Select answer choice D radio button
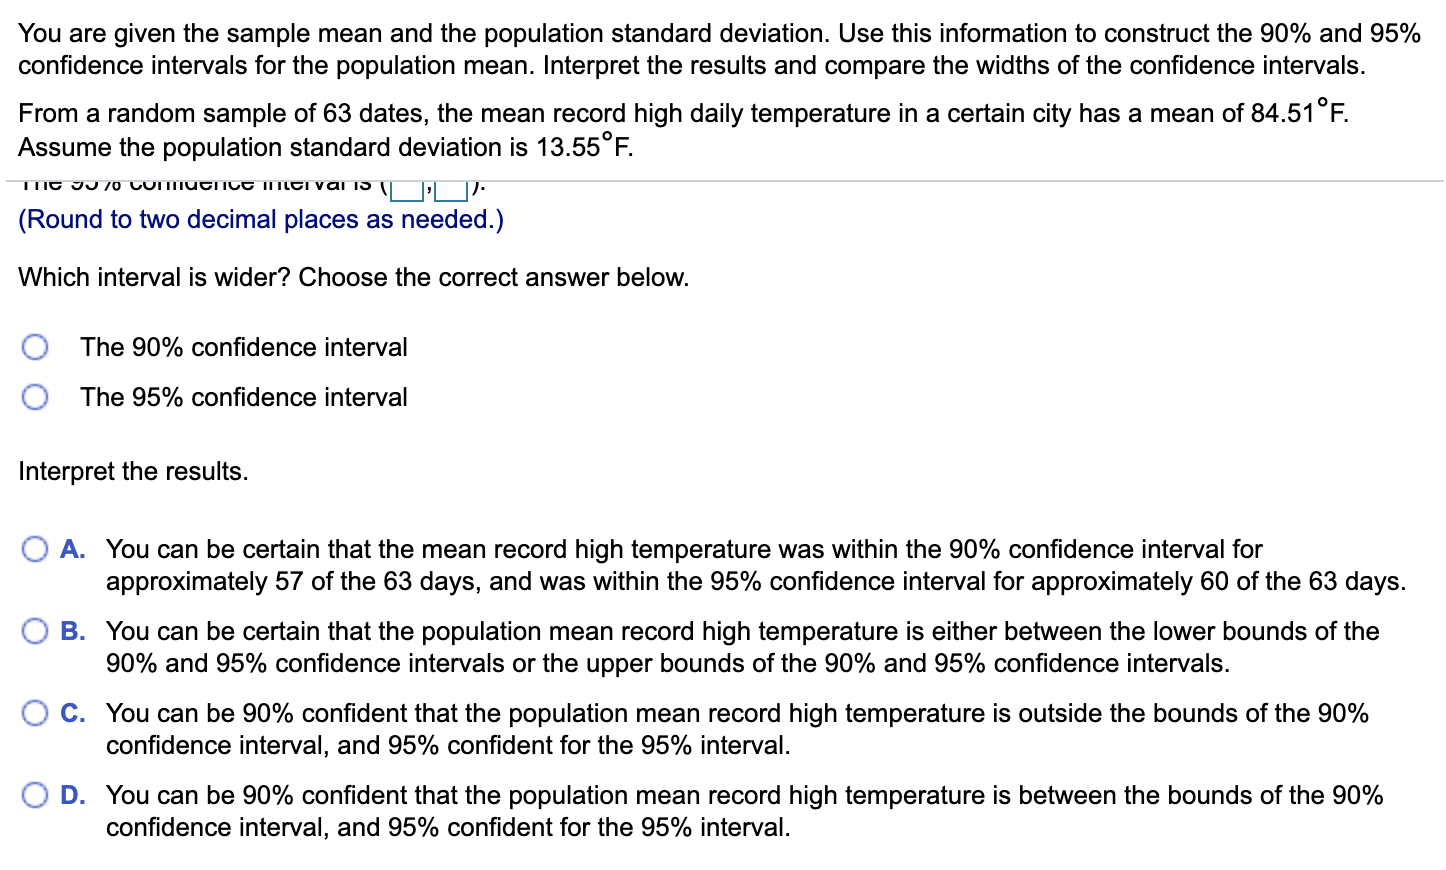This screenshot has height=870, width=1446. (36, 794)
